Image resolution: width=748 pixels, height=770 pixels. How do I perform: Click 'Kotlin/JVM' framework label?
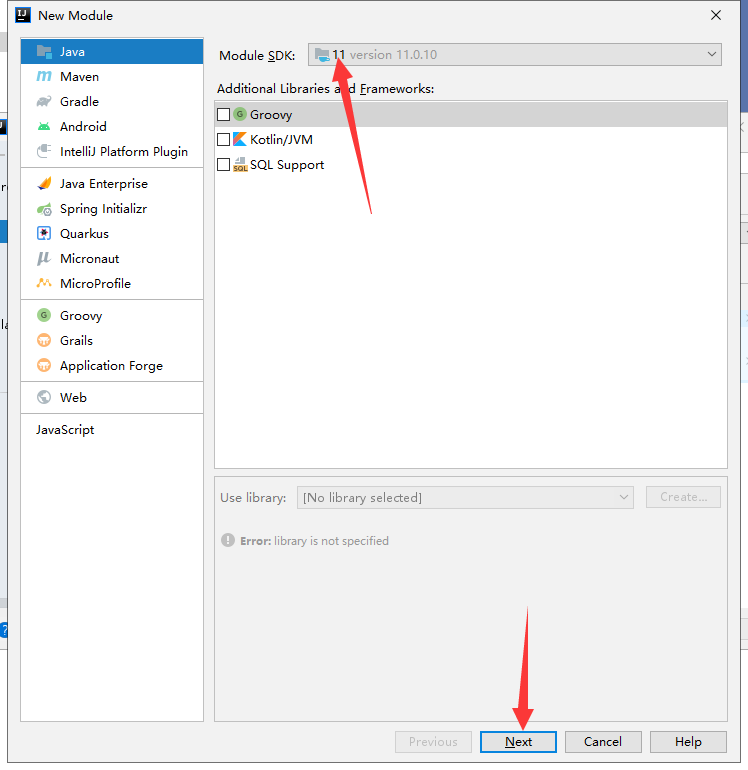(x=281, y=139)
